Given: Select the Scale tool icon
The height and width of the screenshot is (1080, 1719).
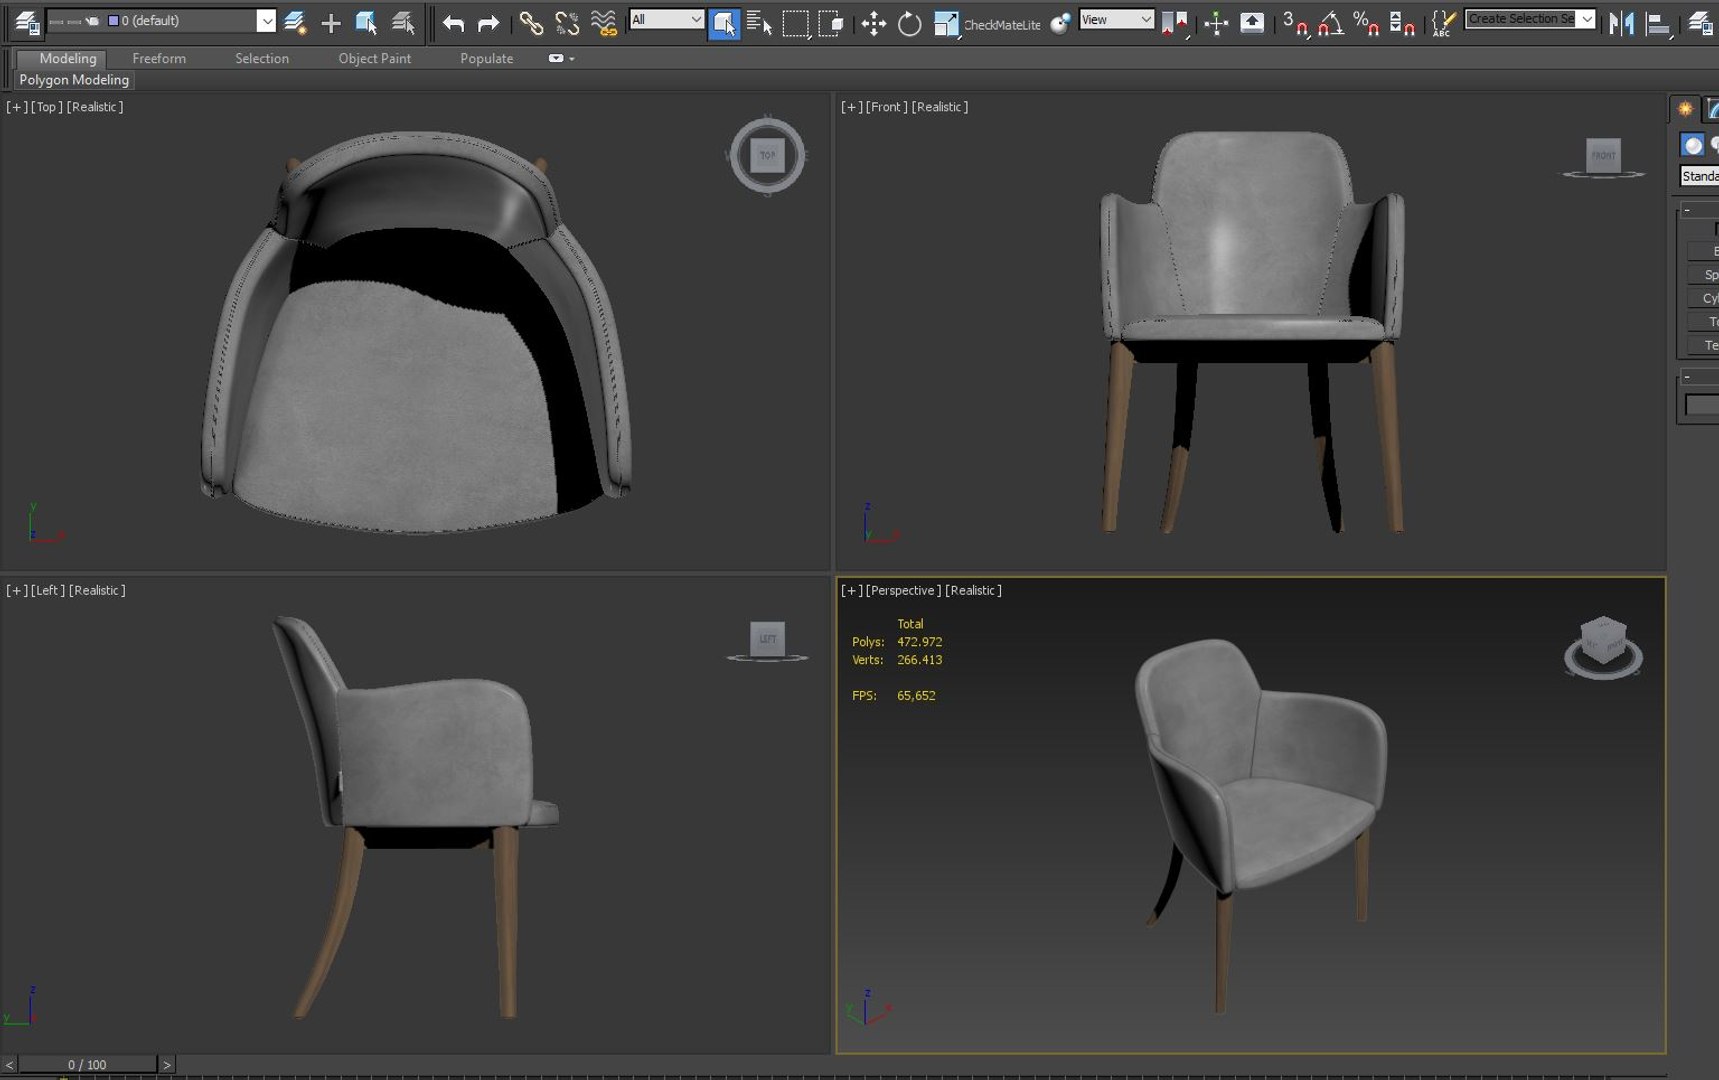Looking at the screenshot, I should point(945,23).
